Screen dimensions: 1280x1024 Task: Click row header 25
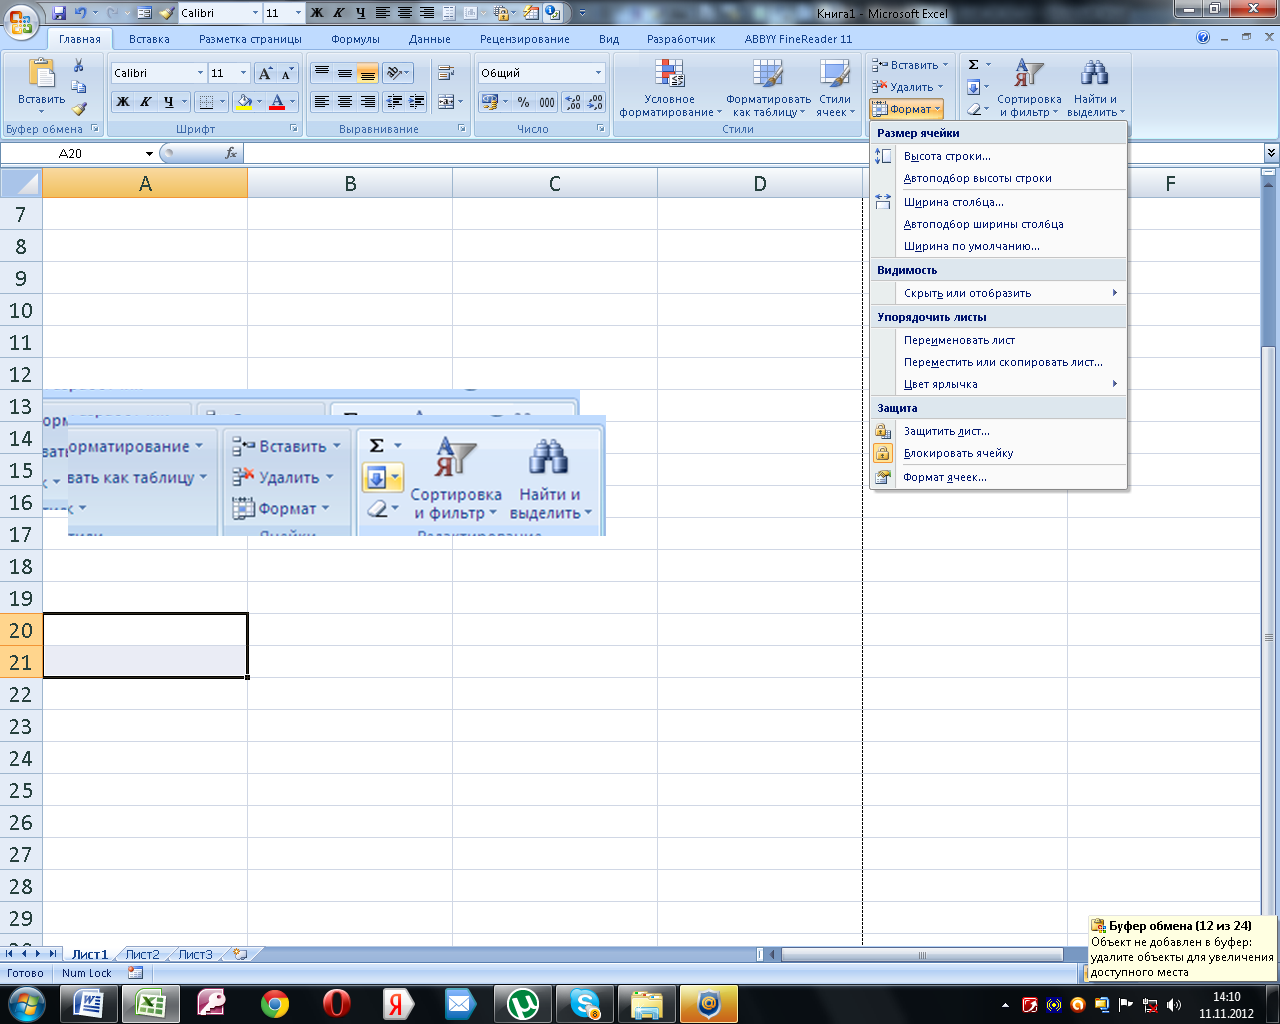(x=21, y=790)
